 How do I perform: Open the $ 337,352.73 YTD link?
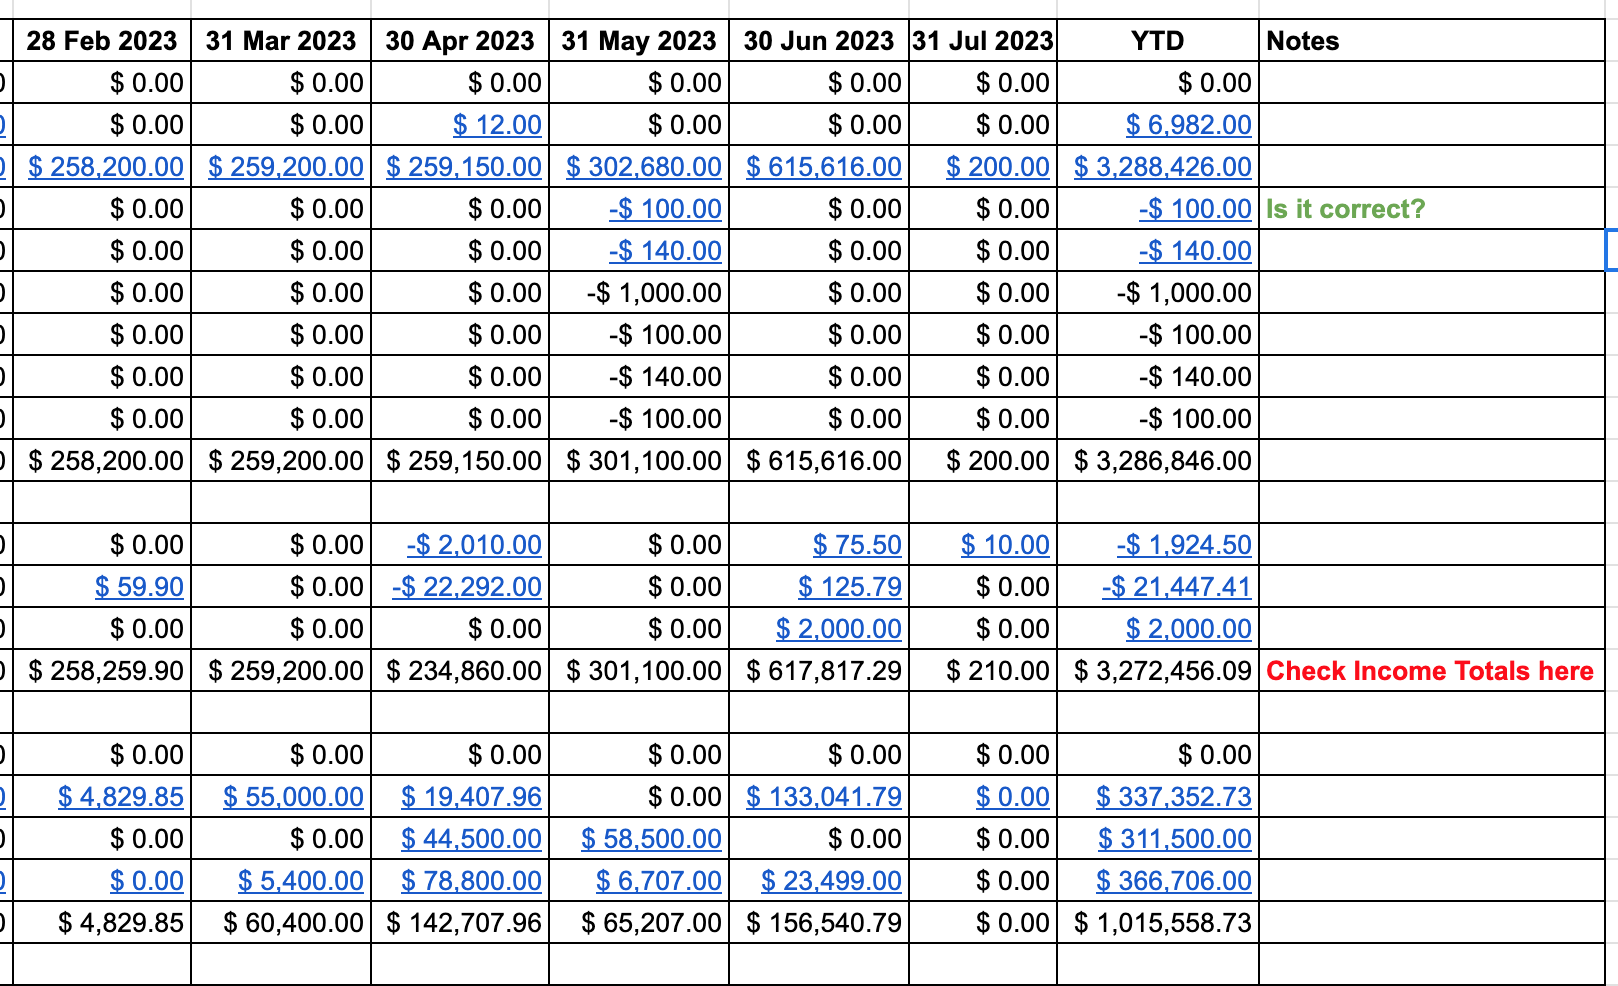(1174, 797)
